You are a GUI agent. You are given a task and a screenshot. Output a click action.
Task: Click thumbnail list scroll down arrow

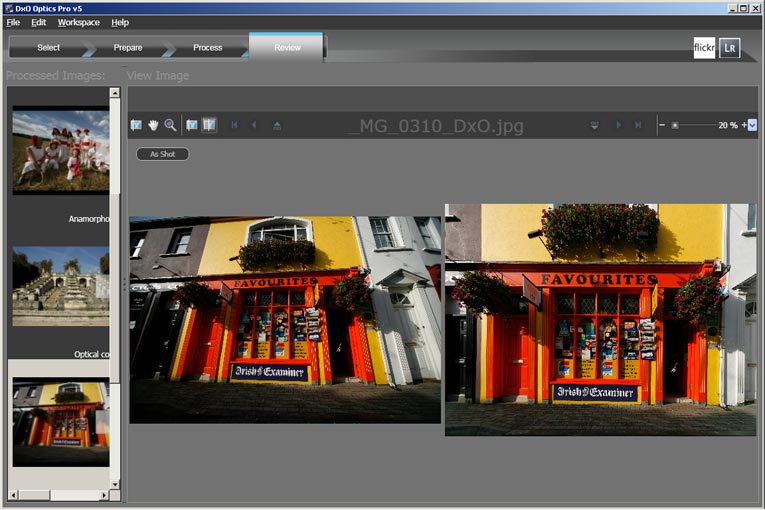115,484
